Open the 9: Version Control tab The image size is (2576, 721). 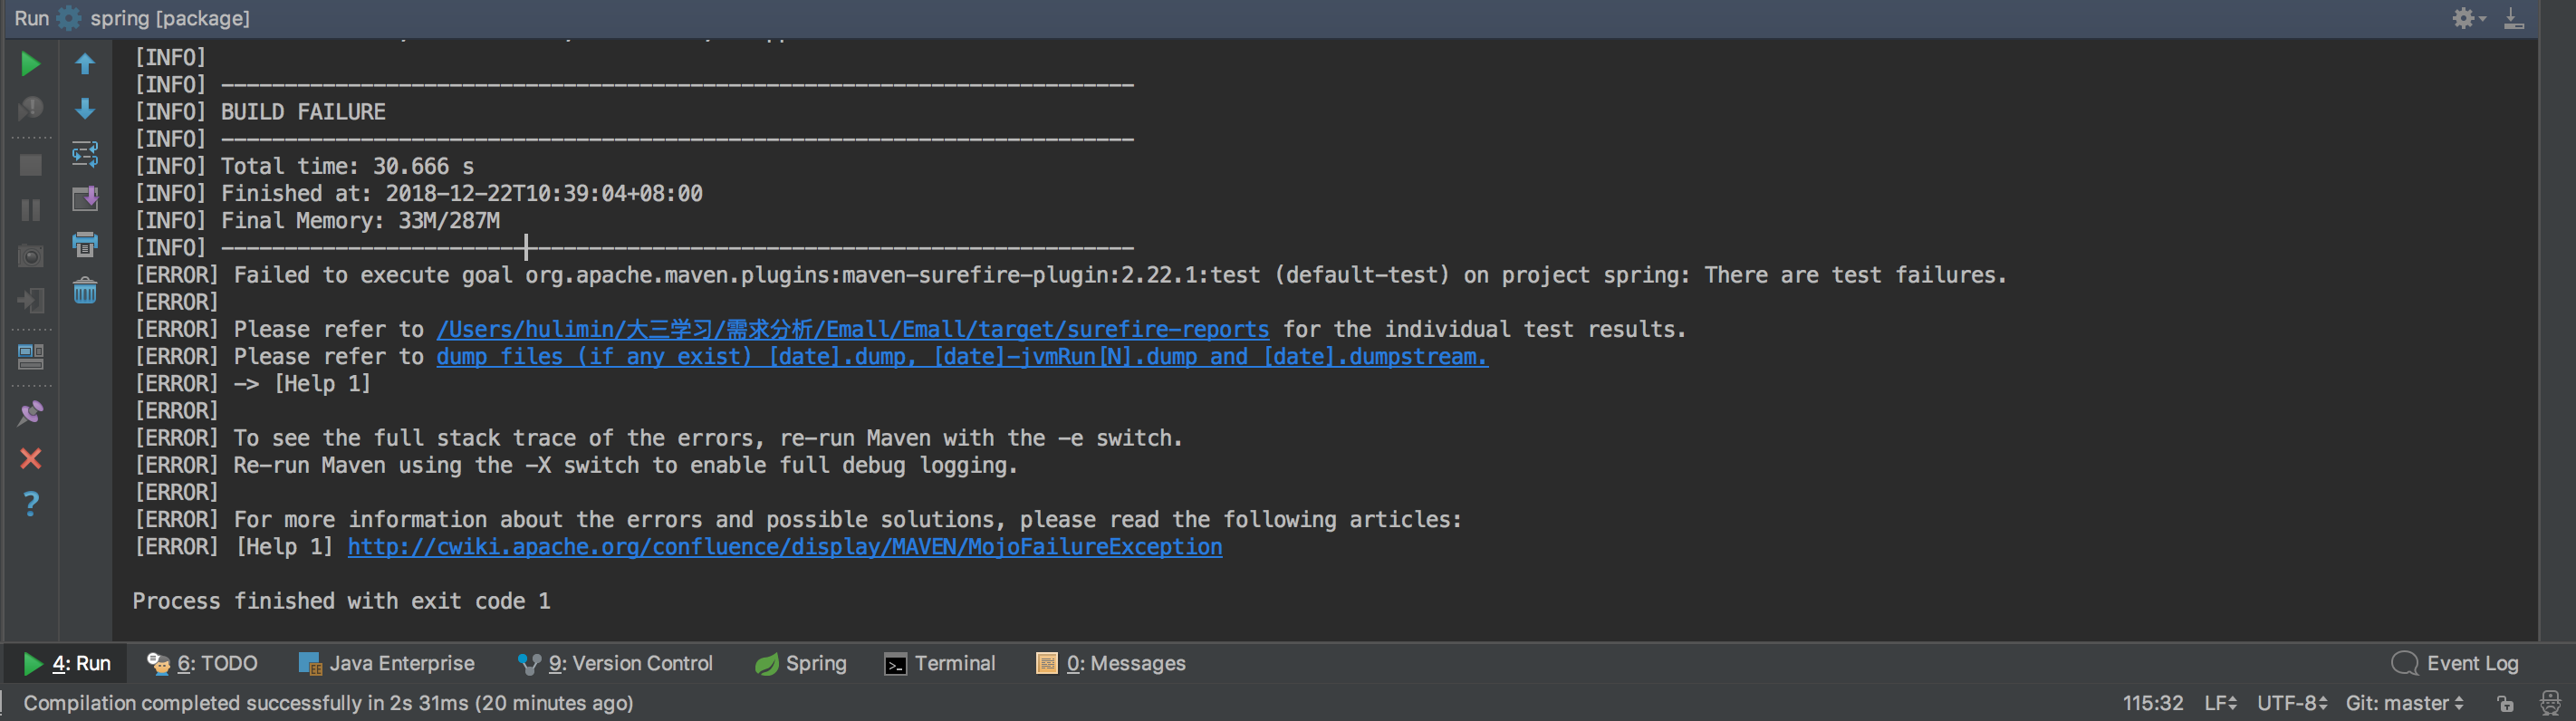615,663
